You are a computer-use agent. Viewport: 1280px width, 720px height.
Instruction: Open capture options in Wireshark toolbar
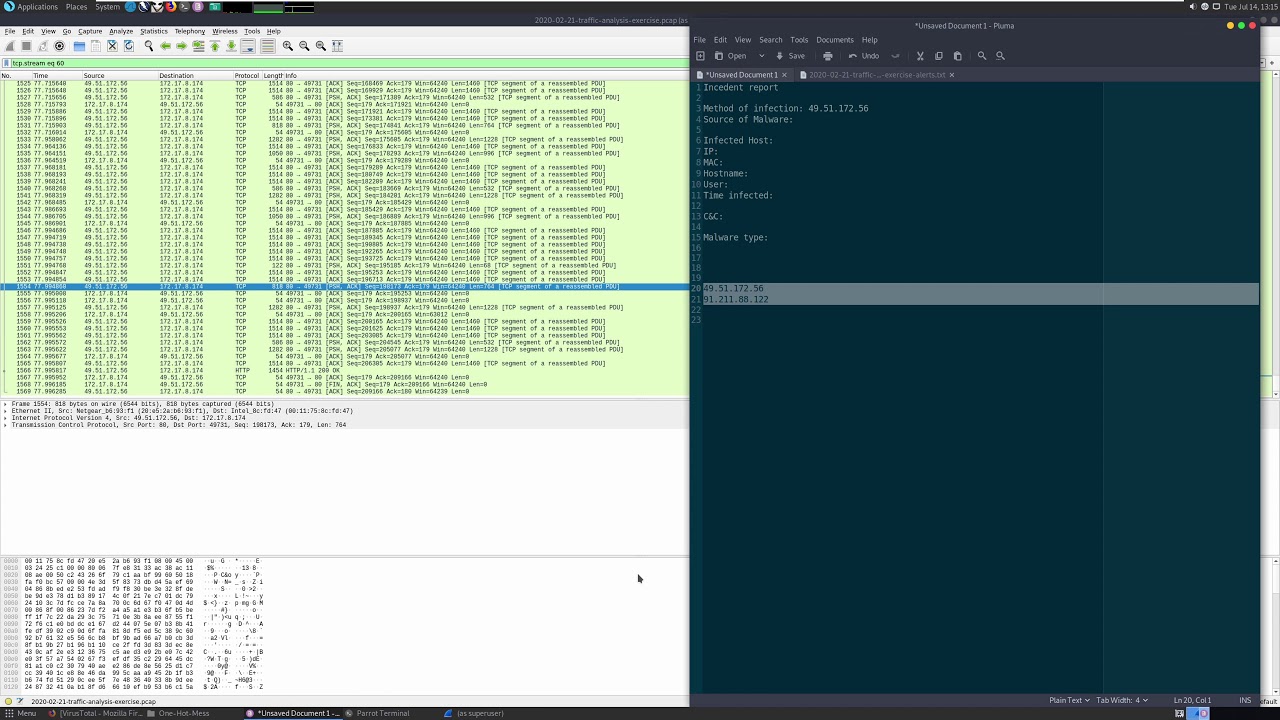(59, 46)
